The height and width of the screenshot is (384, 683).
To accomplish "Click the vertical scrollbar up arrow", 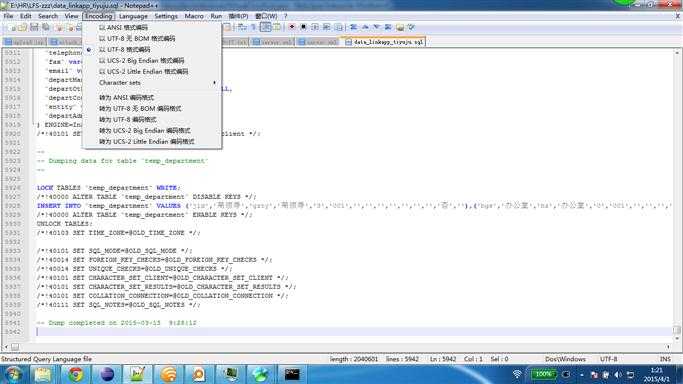I will click(676, 53).
